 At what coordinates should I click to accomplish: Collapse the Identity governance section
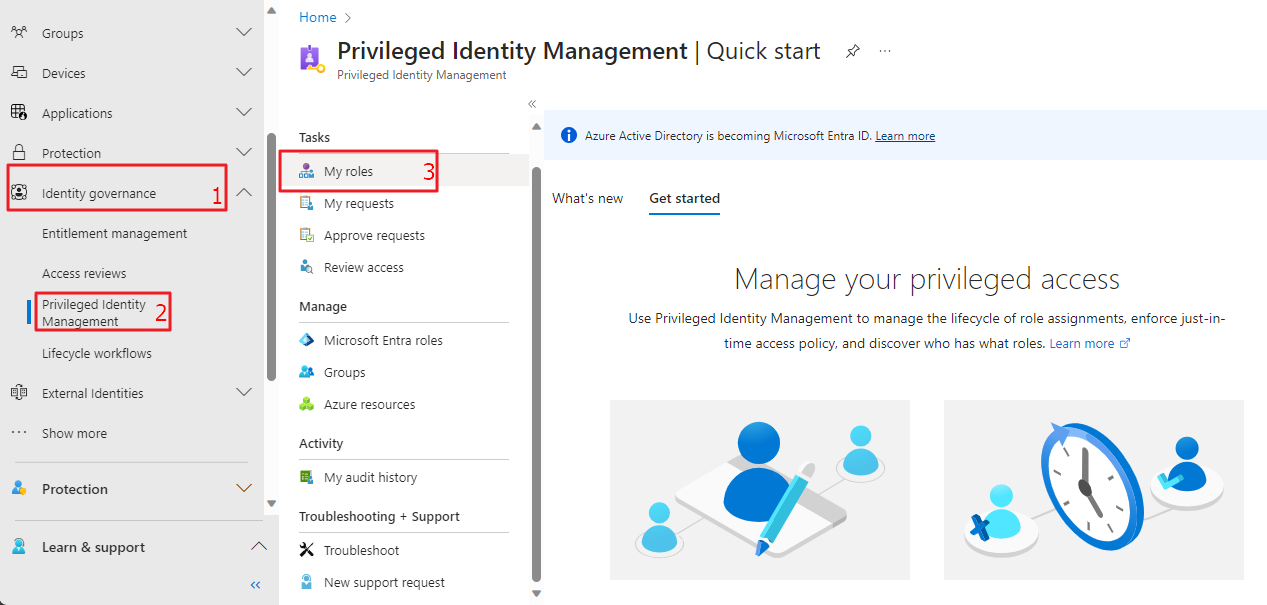coord(243,193)
